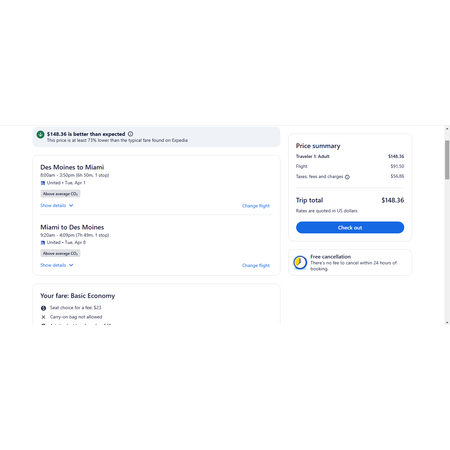The height and width of the screenshot is (450, 450).
Task: Change the Des Moines to Miami flight
Action: point(256,206)
